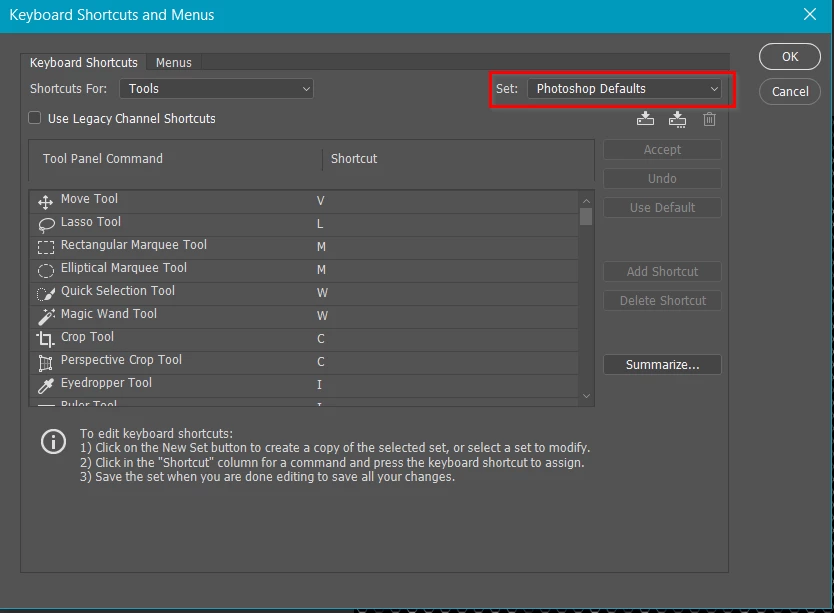834x613 pixels.
Task: Click the Perspective Crop Tool icon
Action: click(46, 363)
